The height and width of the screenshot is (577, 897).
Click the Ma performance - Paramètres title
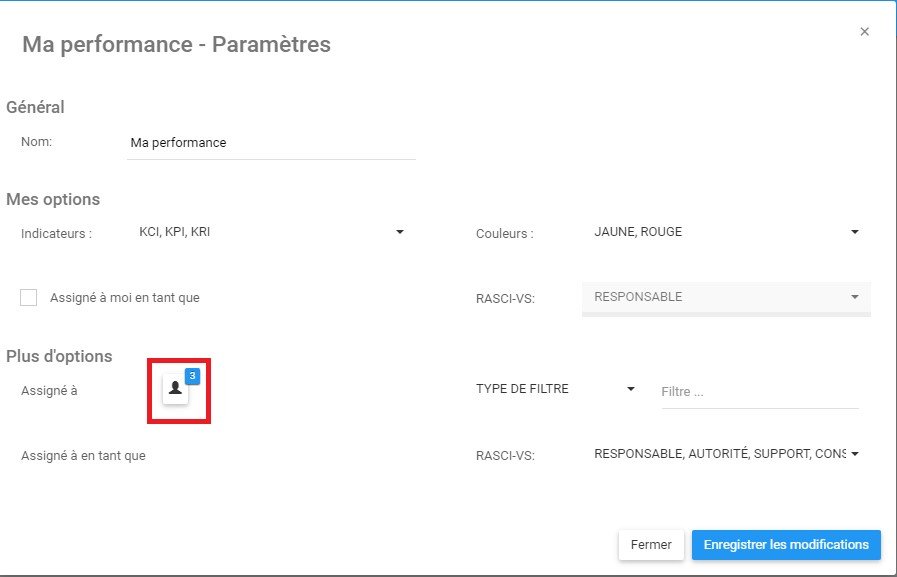point(176,45)
